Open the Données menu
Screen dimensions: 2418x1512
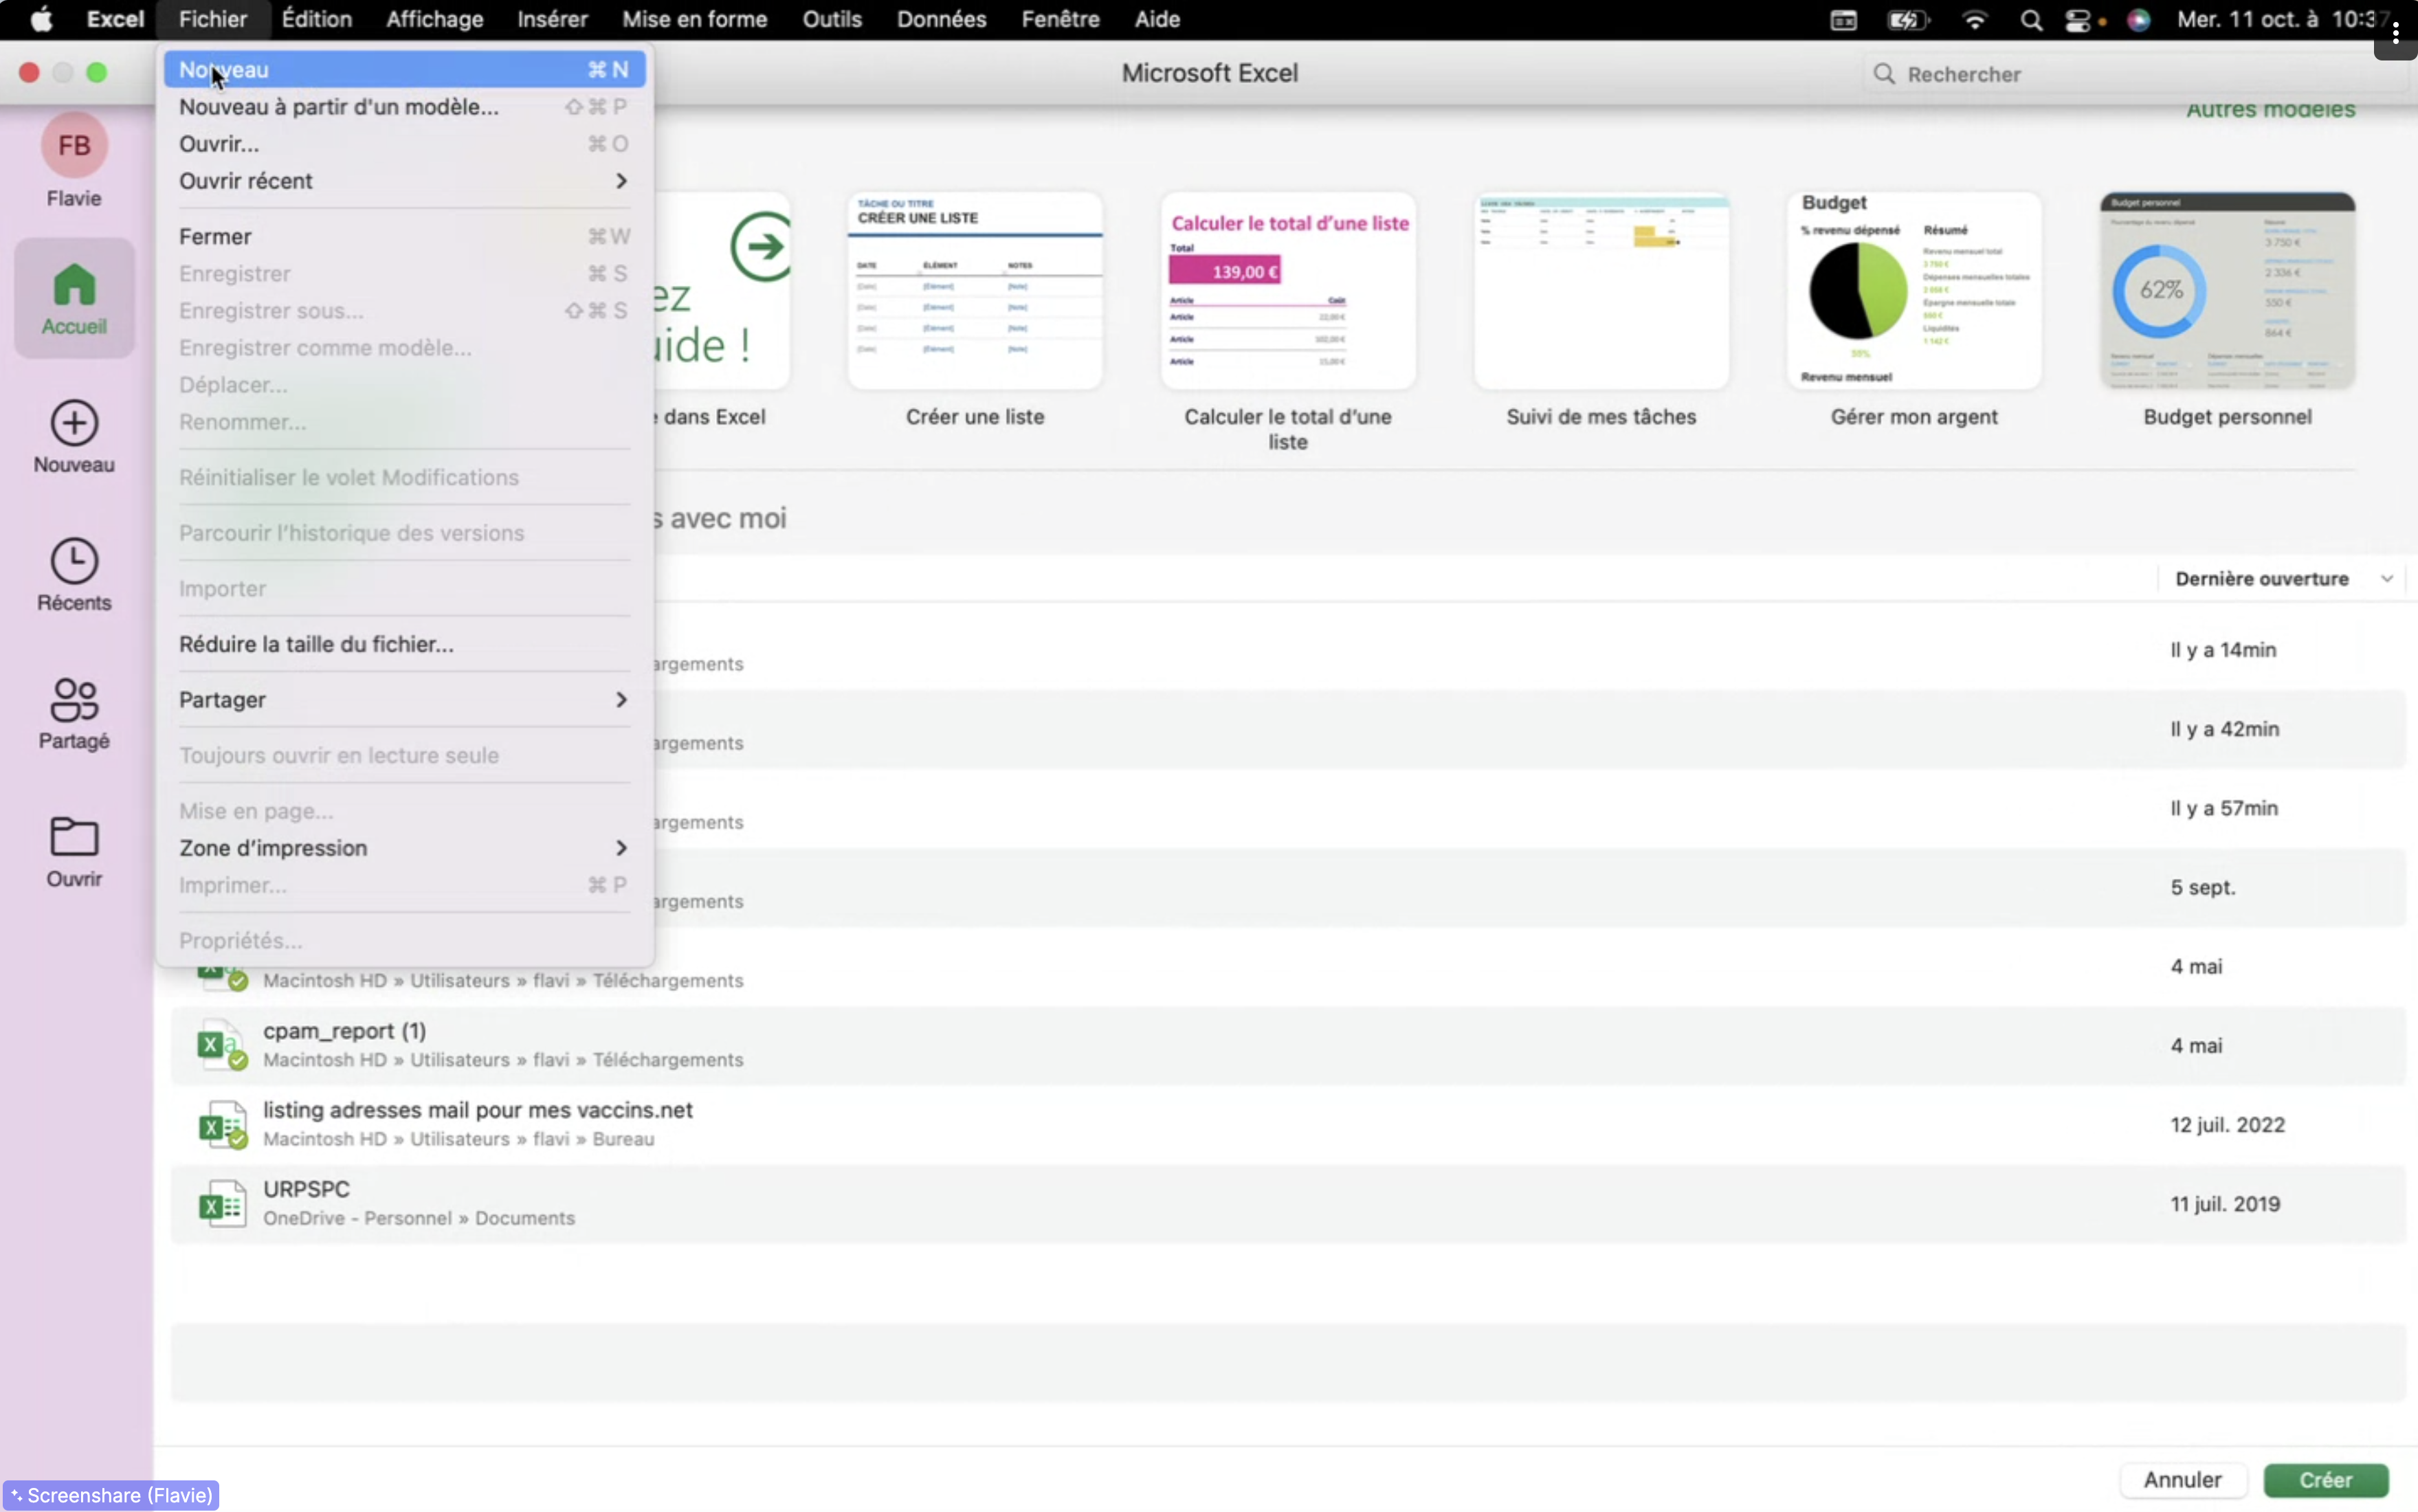tap(941, 19)
